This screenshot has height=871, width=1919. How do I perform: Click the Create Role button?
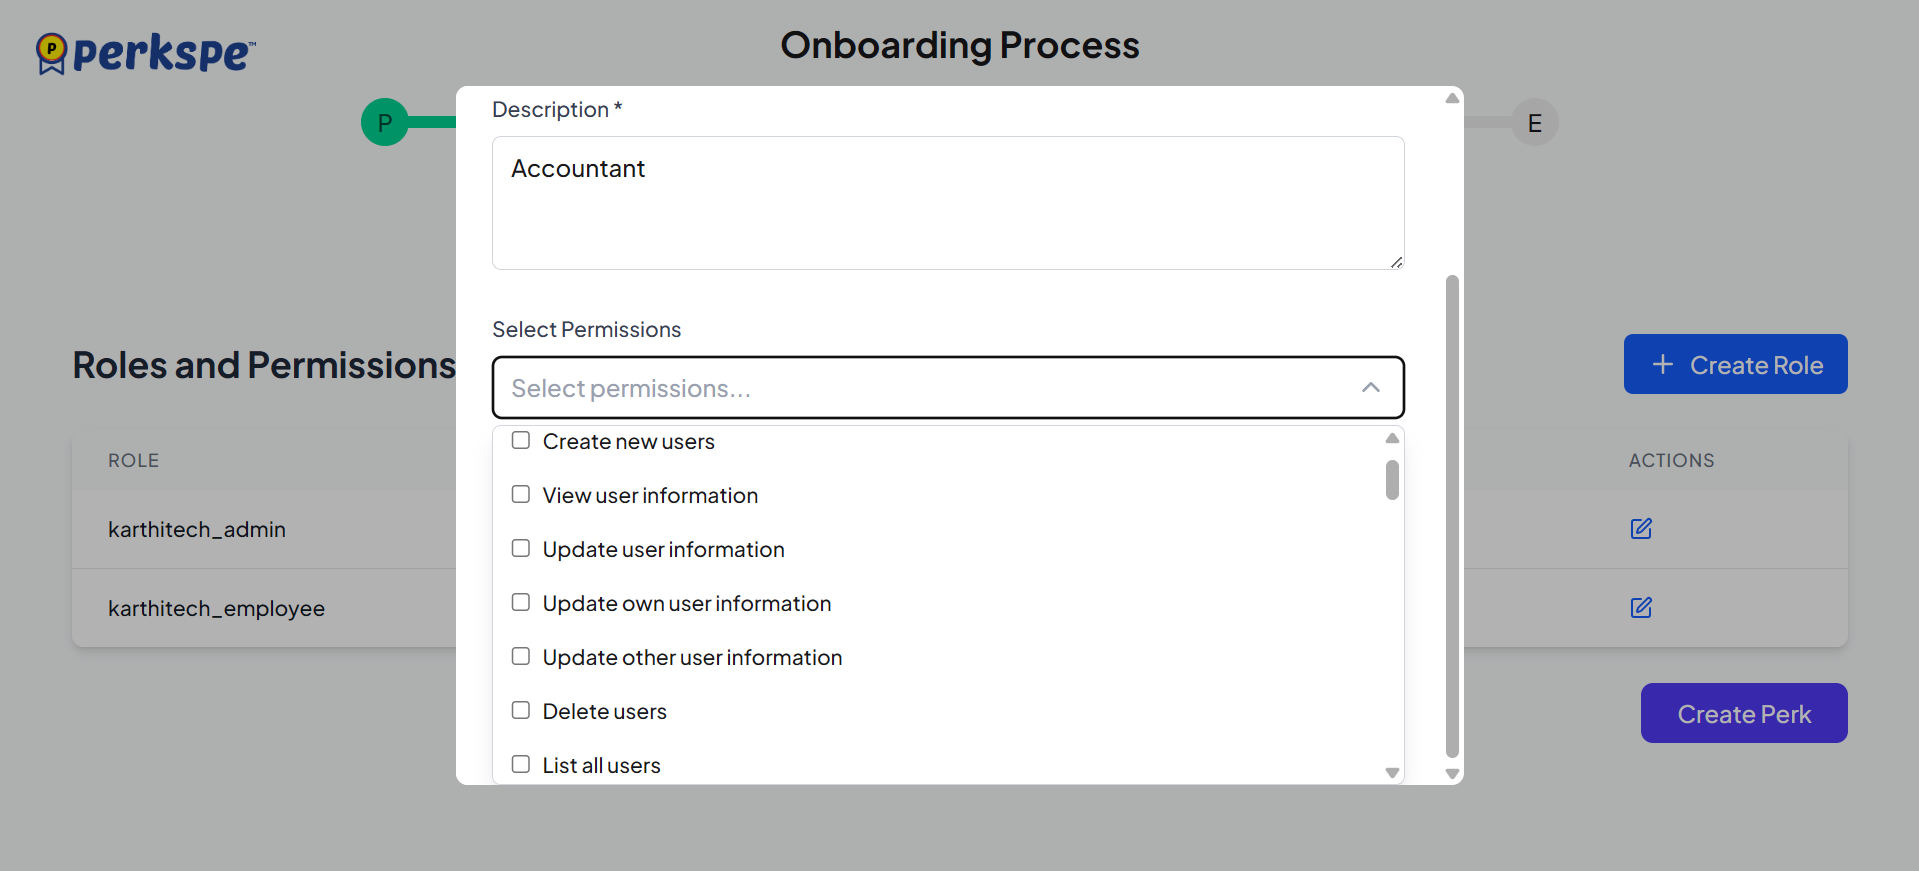coord(1735,365)
